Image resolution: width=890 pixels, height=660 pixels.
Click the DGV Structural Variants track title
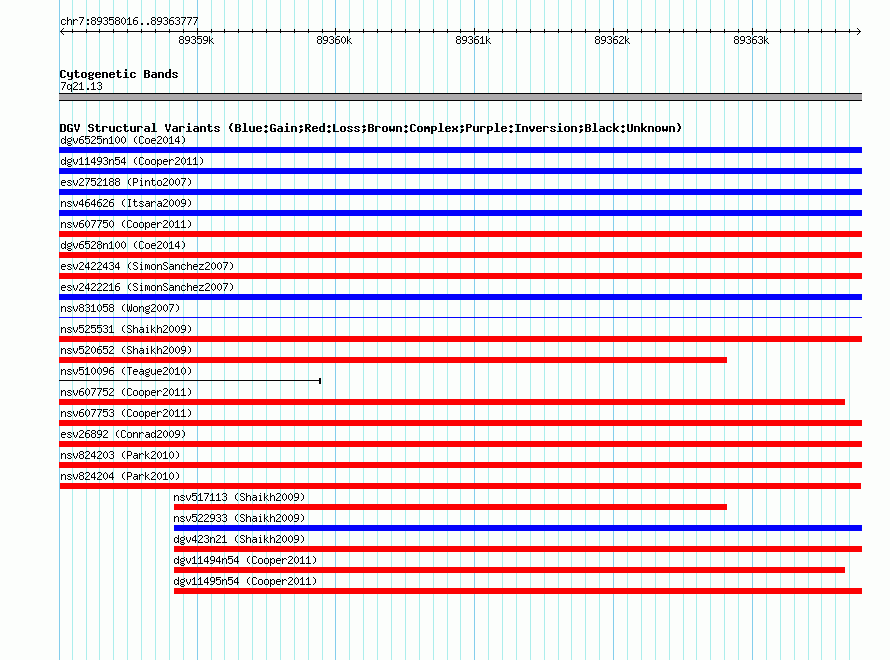(x=370, y=128)
